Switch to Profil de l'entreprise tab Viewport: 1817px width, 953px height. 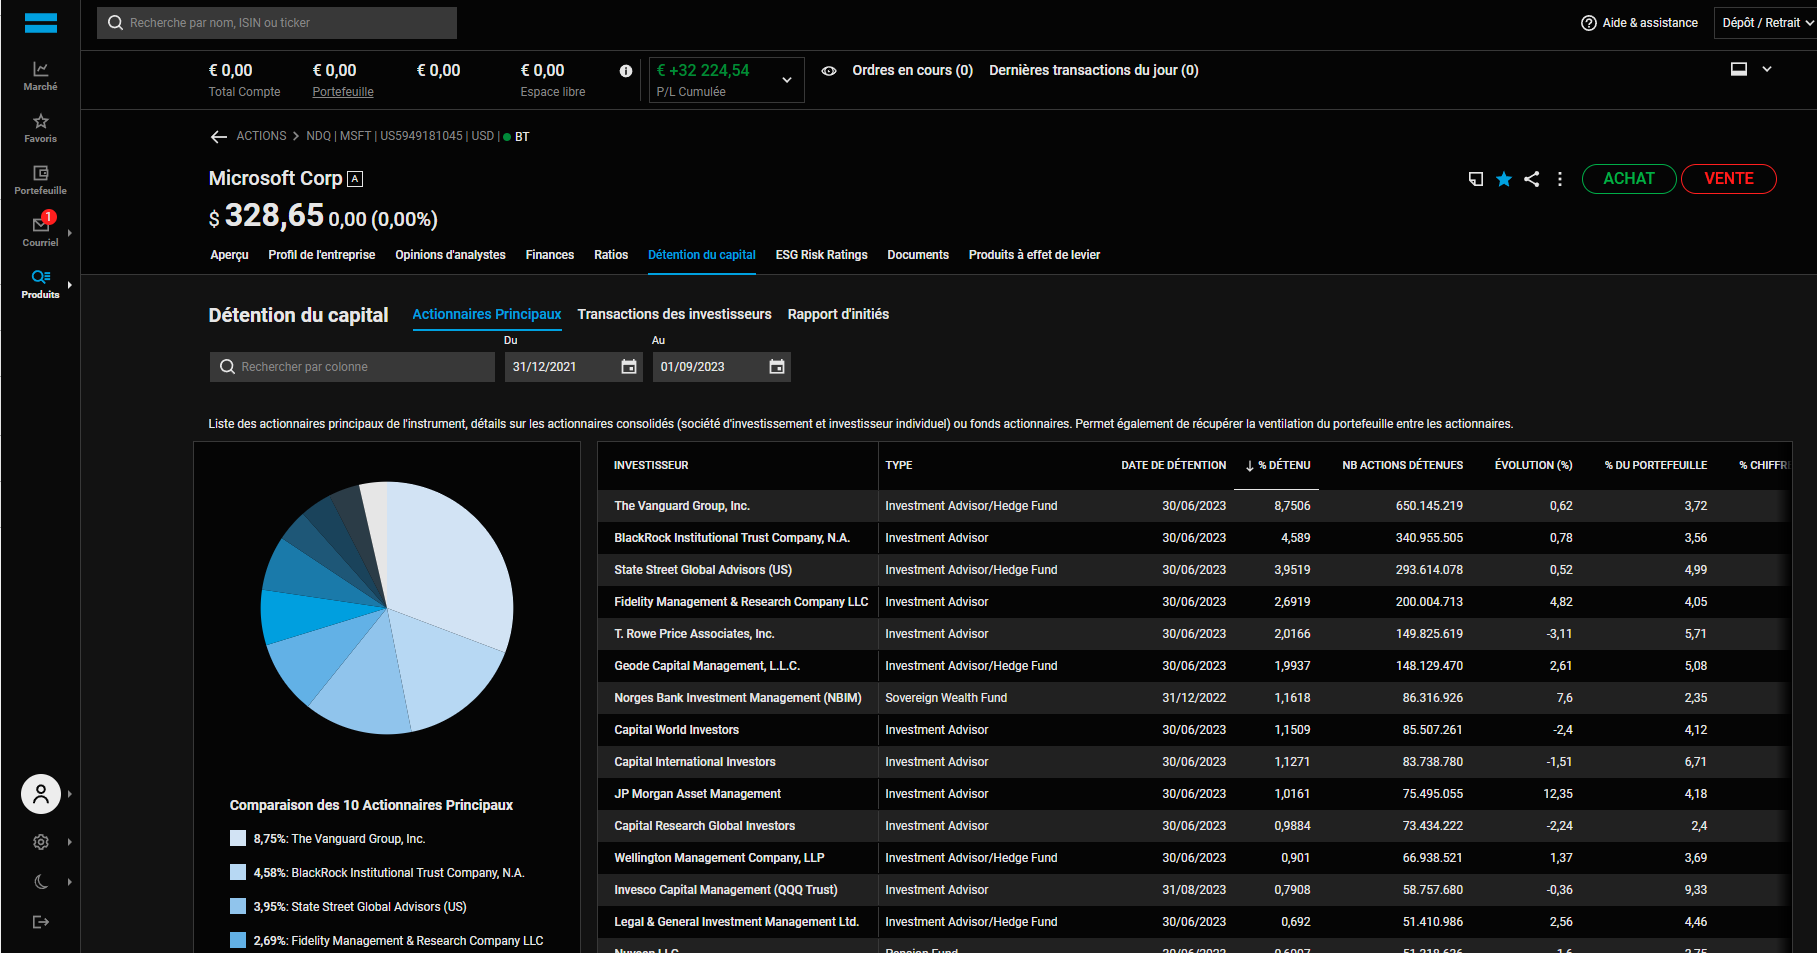pyautogui.click(x=322, y=255)
